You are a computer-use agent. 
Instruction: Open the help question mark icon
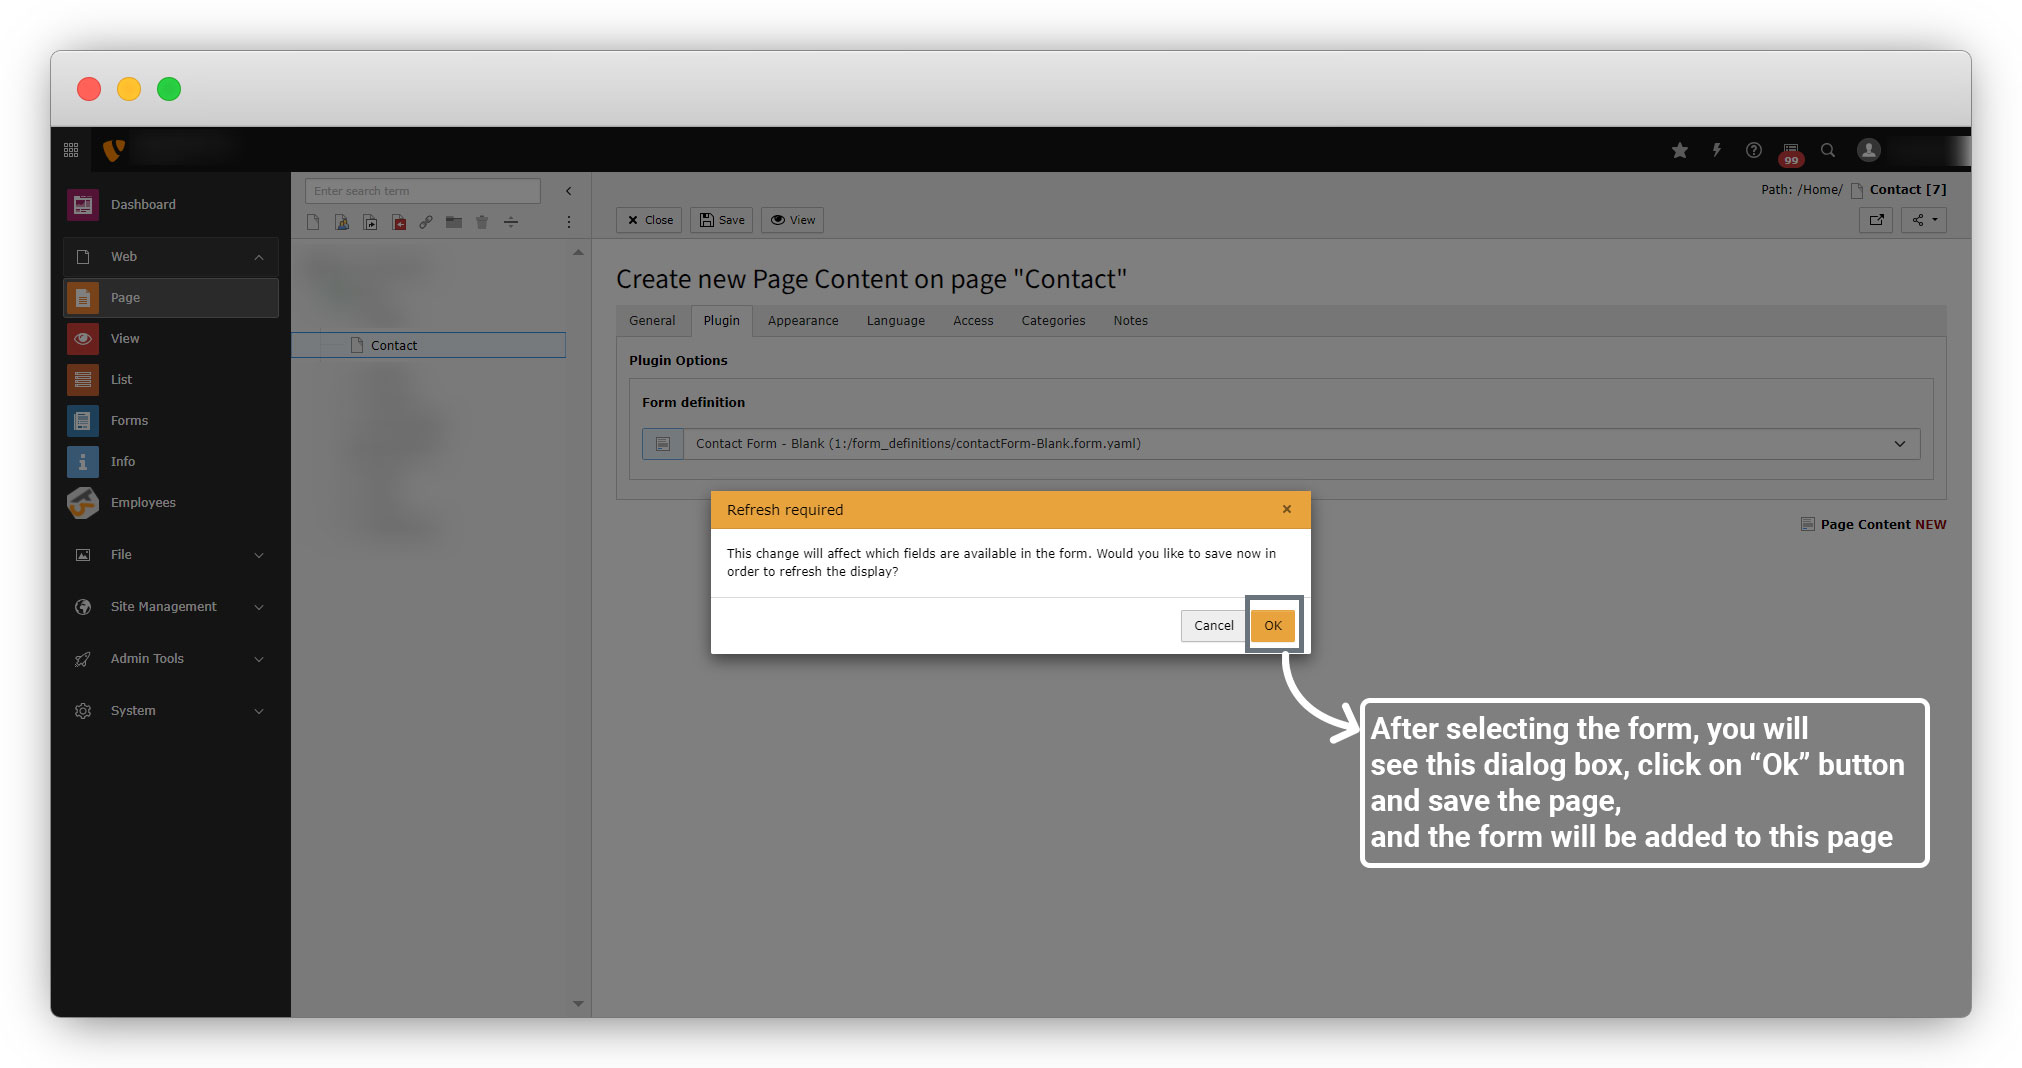pos(1754,150)
